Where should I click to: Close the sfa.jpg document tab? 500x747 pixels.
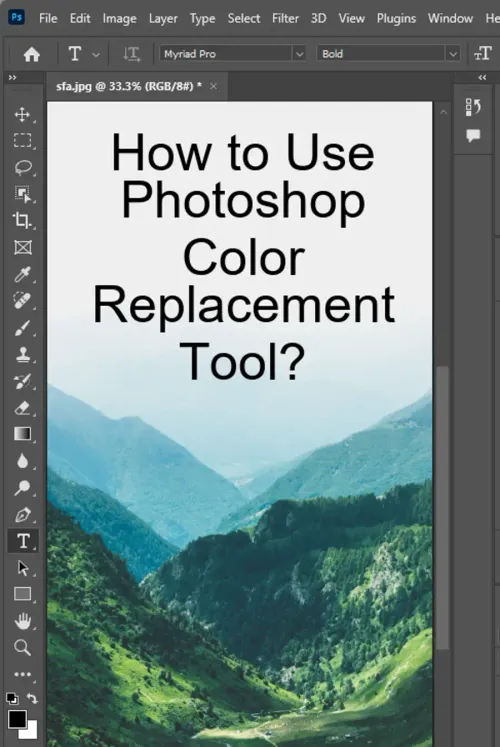[213, 86]
